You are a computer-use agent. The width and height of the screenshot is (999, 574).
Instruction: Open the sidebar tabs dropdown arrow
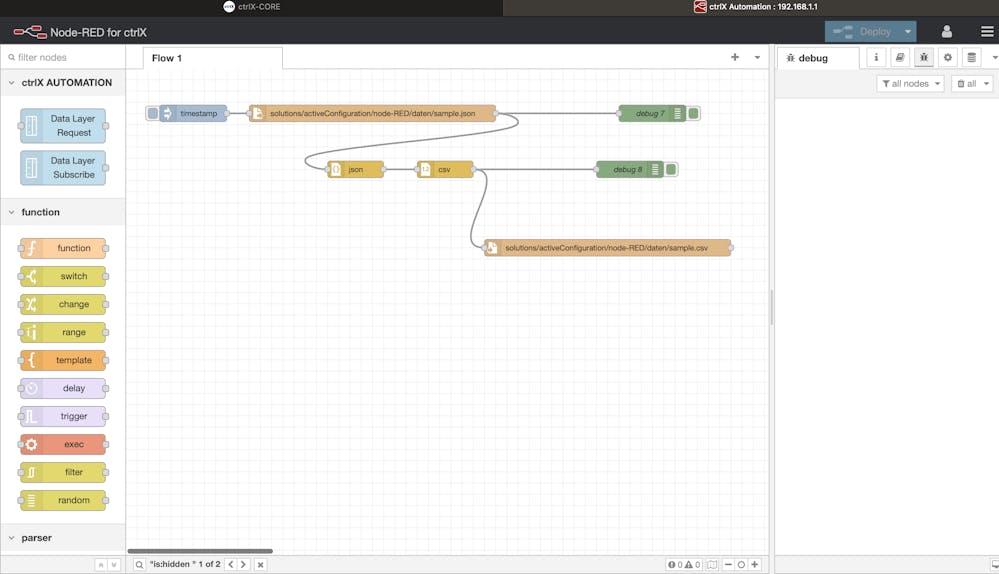click(995, 57)
